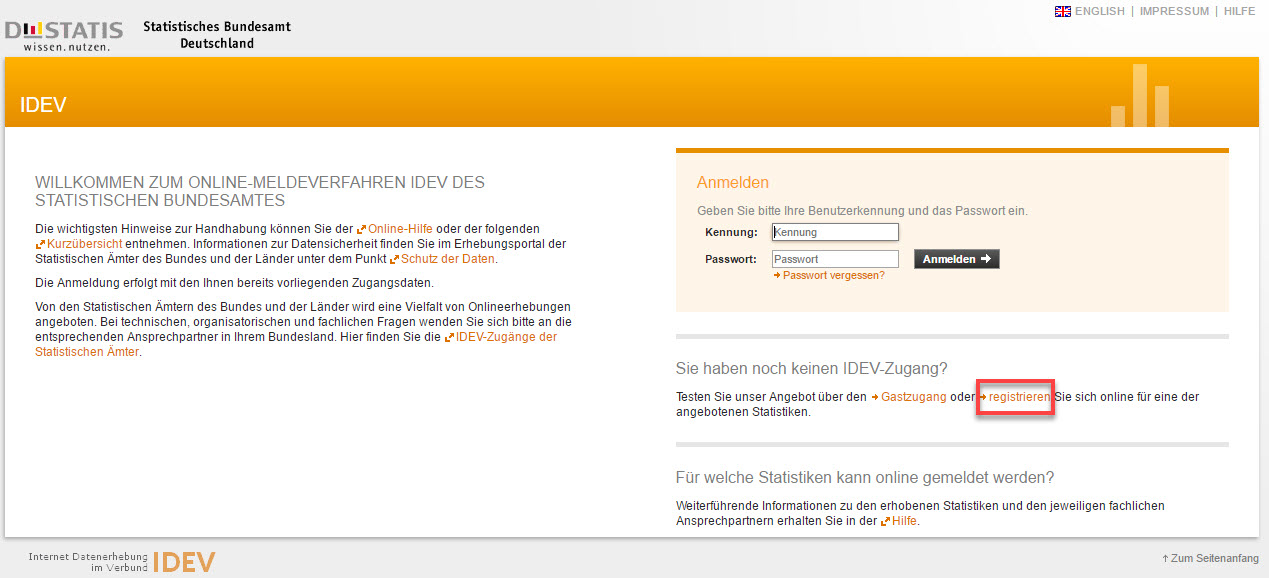Open the Gastzugang link
This screenshot has width=1269, height=578.
pyautogui.click(x=908, y=397)
